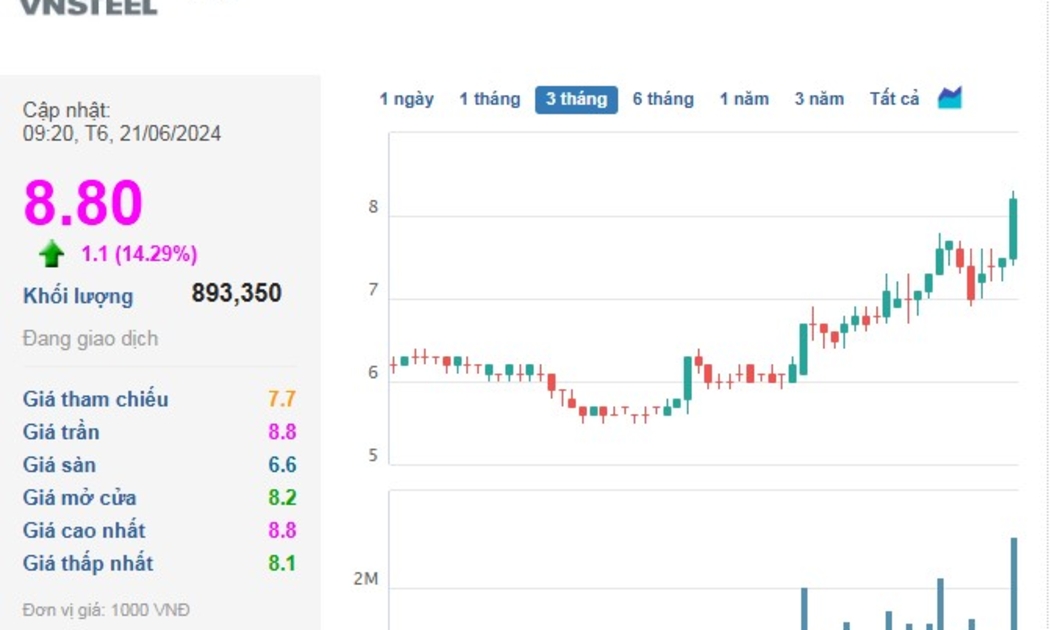Click the Giá trần value 8.8
The image size is (1050, 630).
282,432
